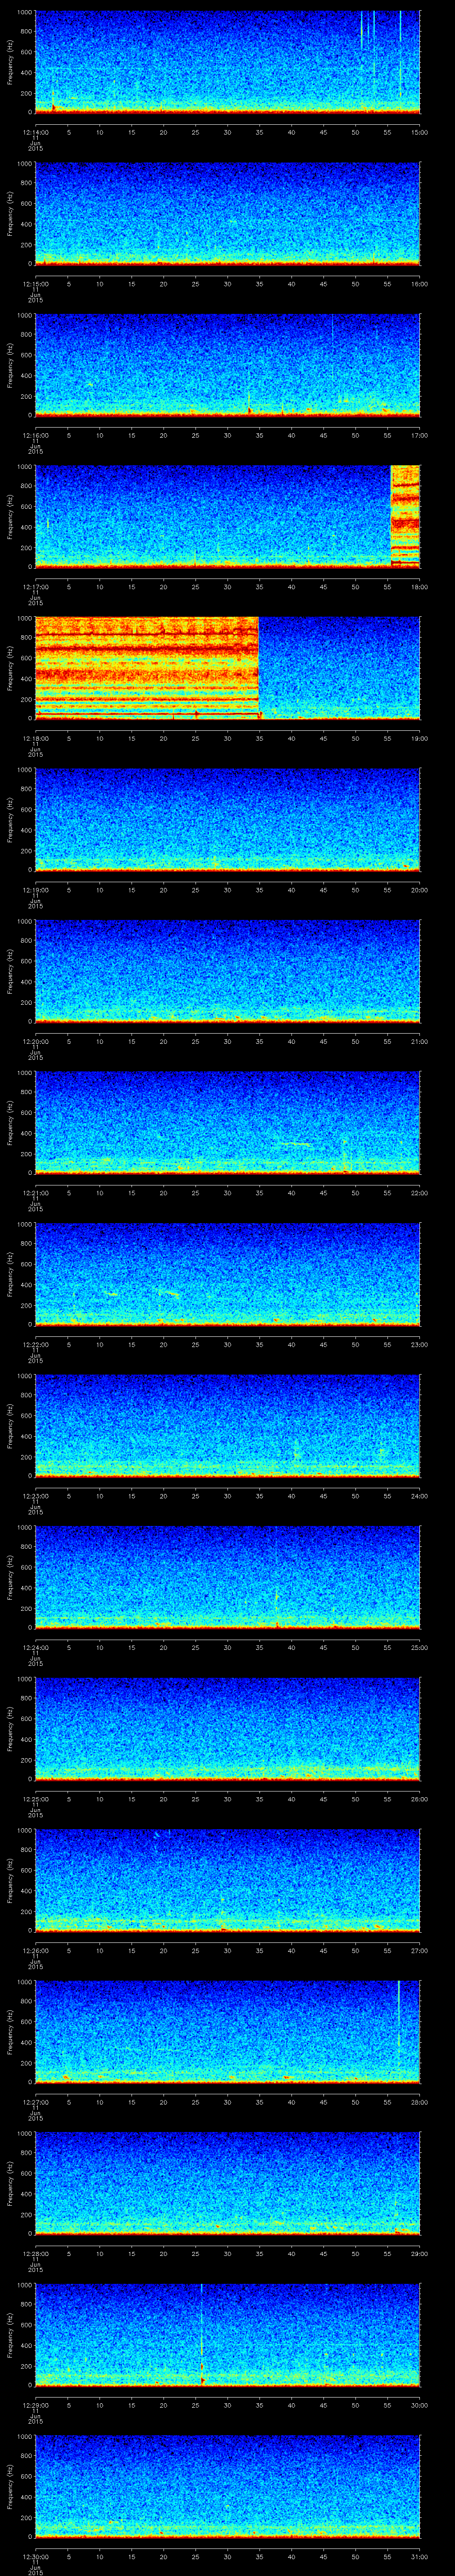Select the spectrogram panel starting at 12:19:00
The image size is (455, 2576).
point(227,820)
